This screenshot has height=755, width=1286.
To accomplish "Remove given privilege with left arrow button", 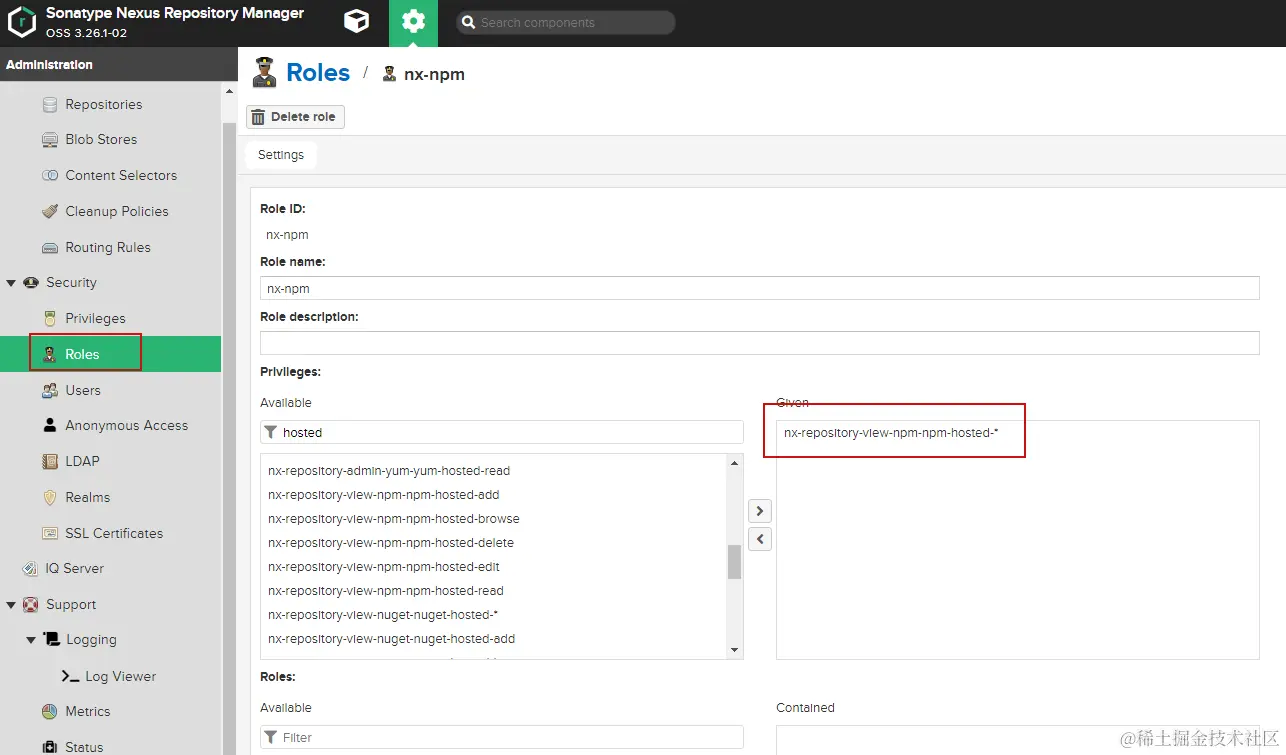I will click(760, 539).
